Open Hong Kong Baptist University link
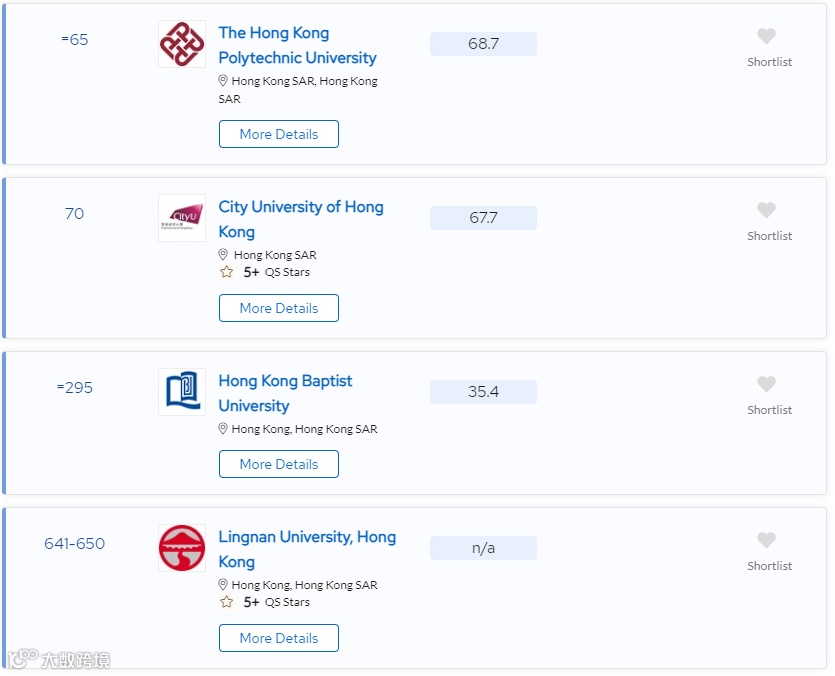The image size is (835, 676). coord(285,393)
